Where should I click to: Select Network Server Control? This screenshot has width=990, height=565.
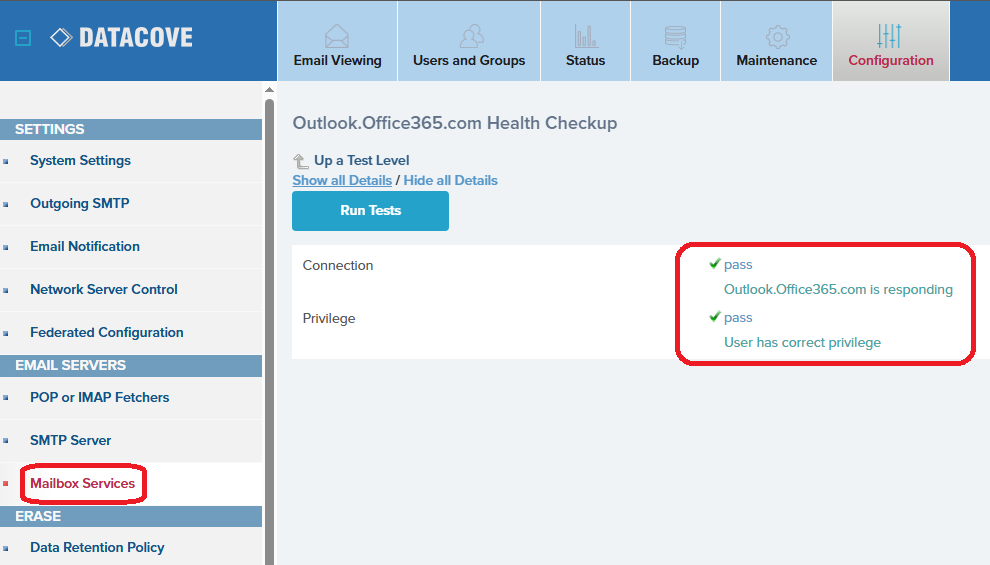[103, 289]
